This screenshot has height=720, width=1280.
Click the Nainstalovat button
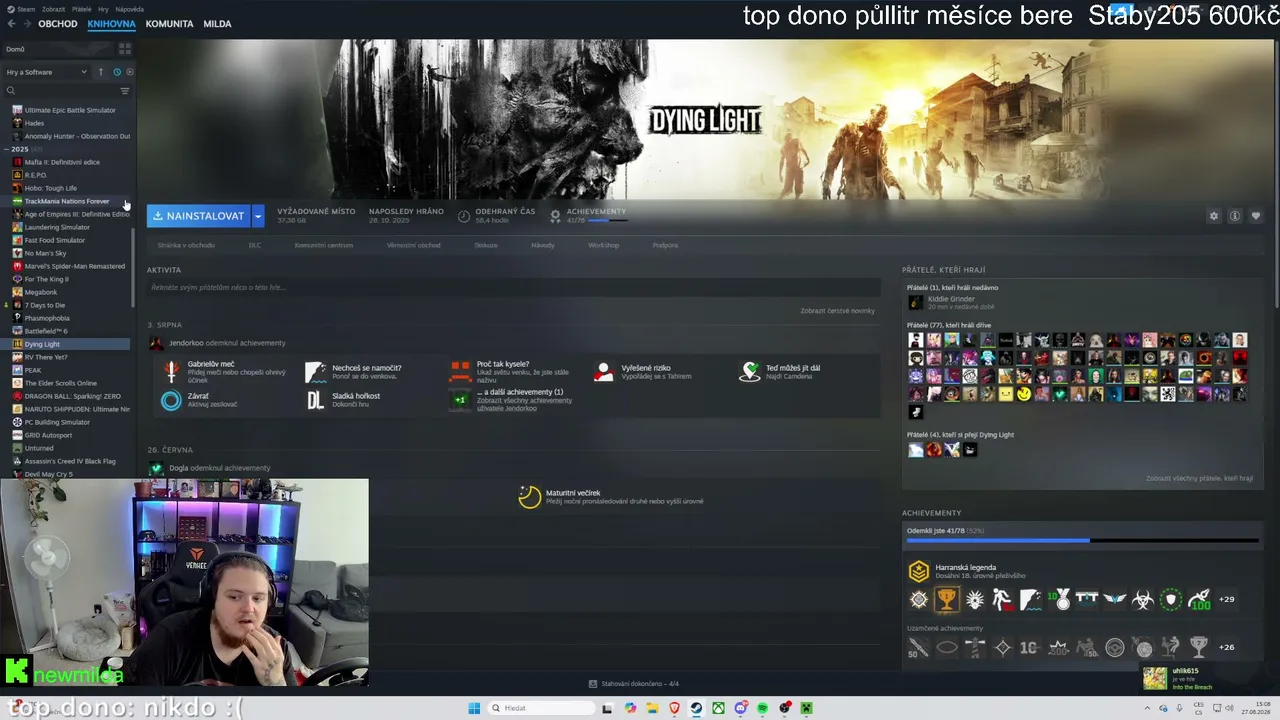(199, 216)
